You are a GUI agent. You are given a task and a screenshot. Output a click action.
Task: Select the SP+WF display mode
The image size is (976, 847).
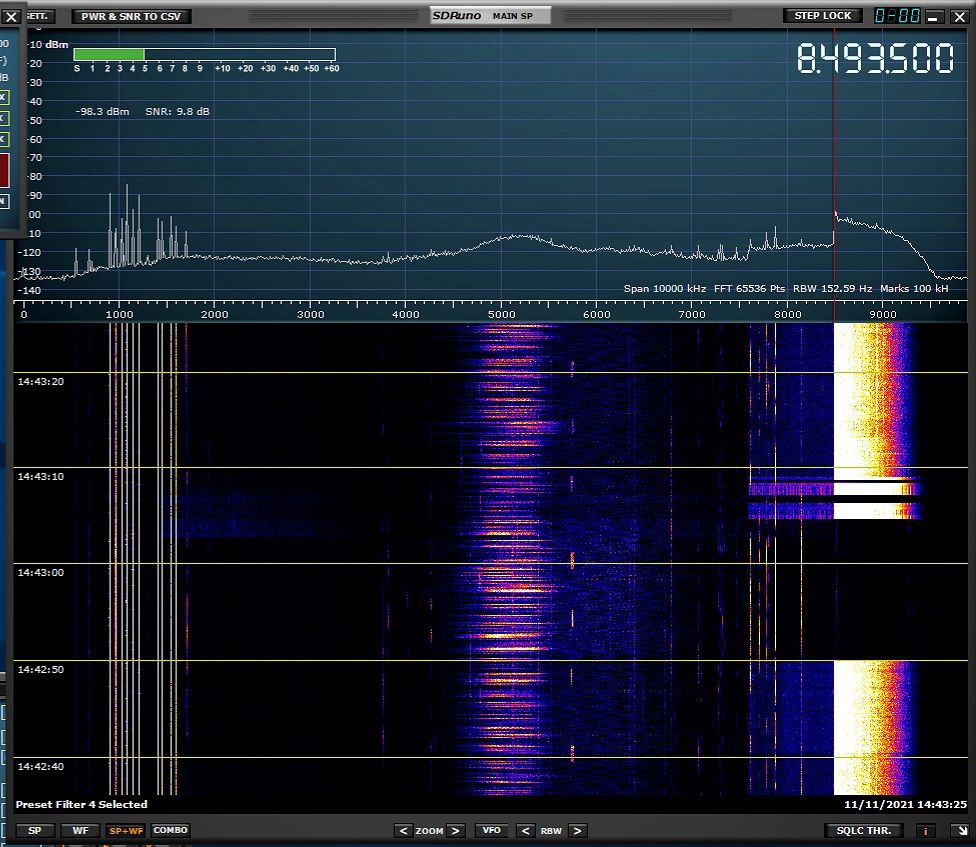[x=125, y=830]
